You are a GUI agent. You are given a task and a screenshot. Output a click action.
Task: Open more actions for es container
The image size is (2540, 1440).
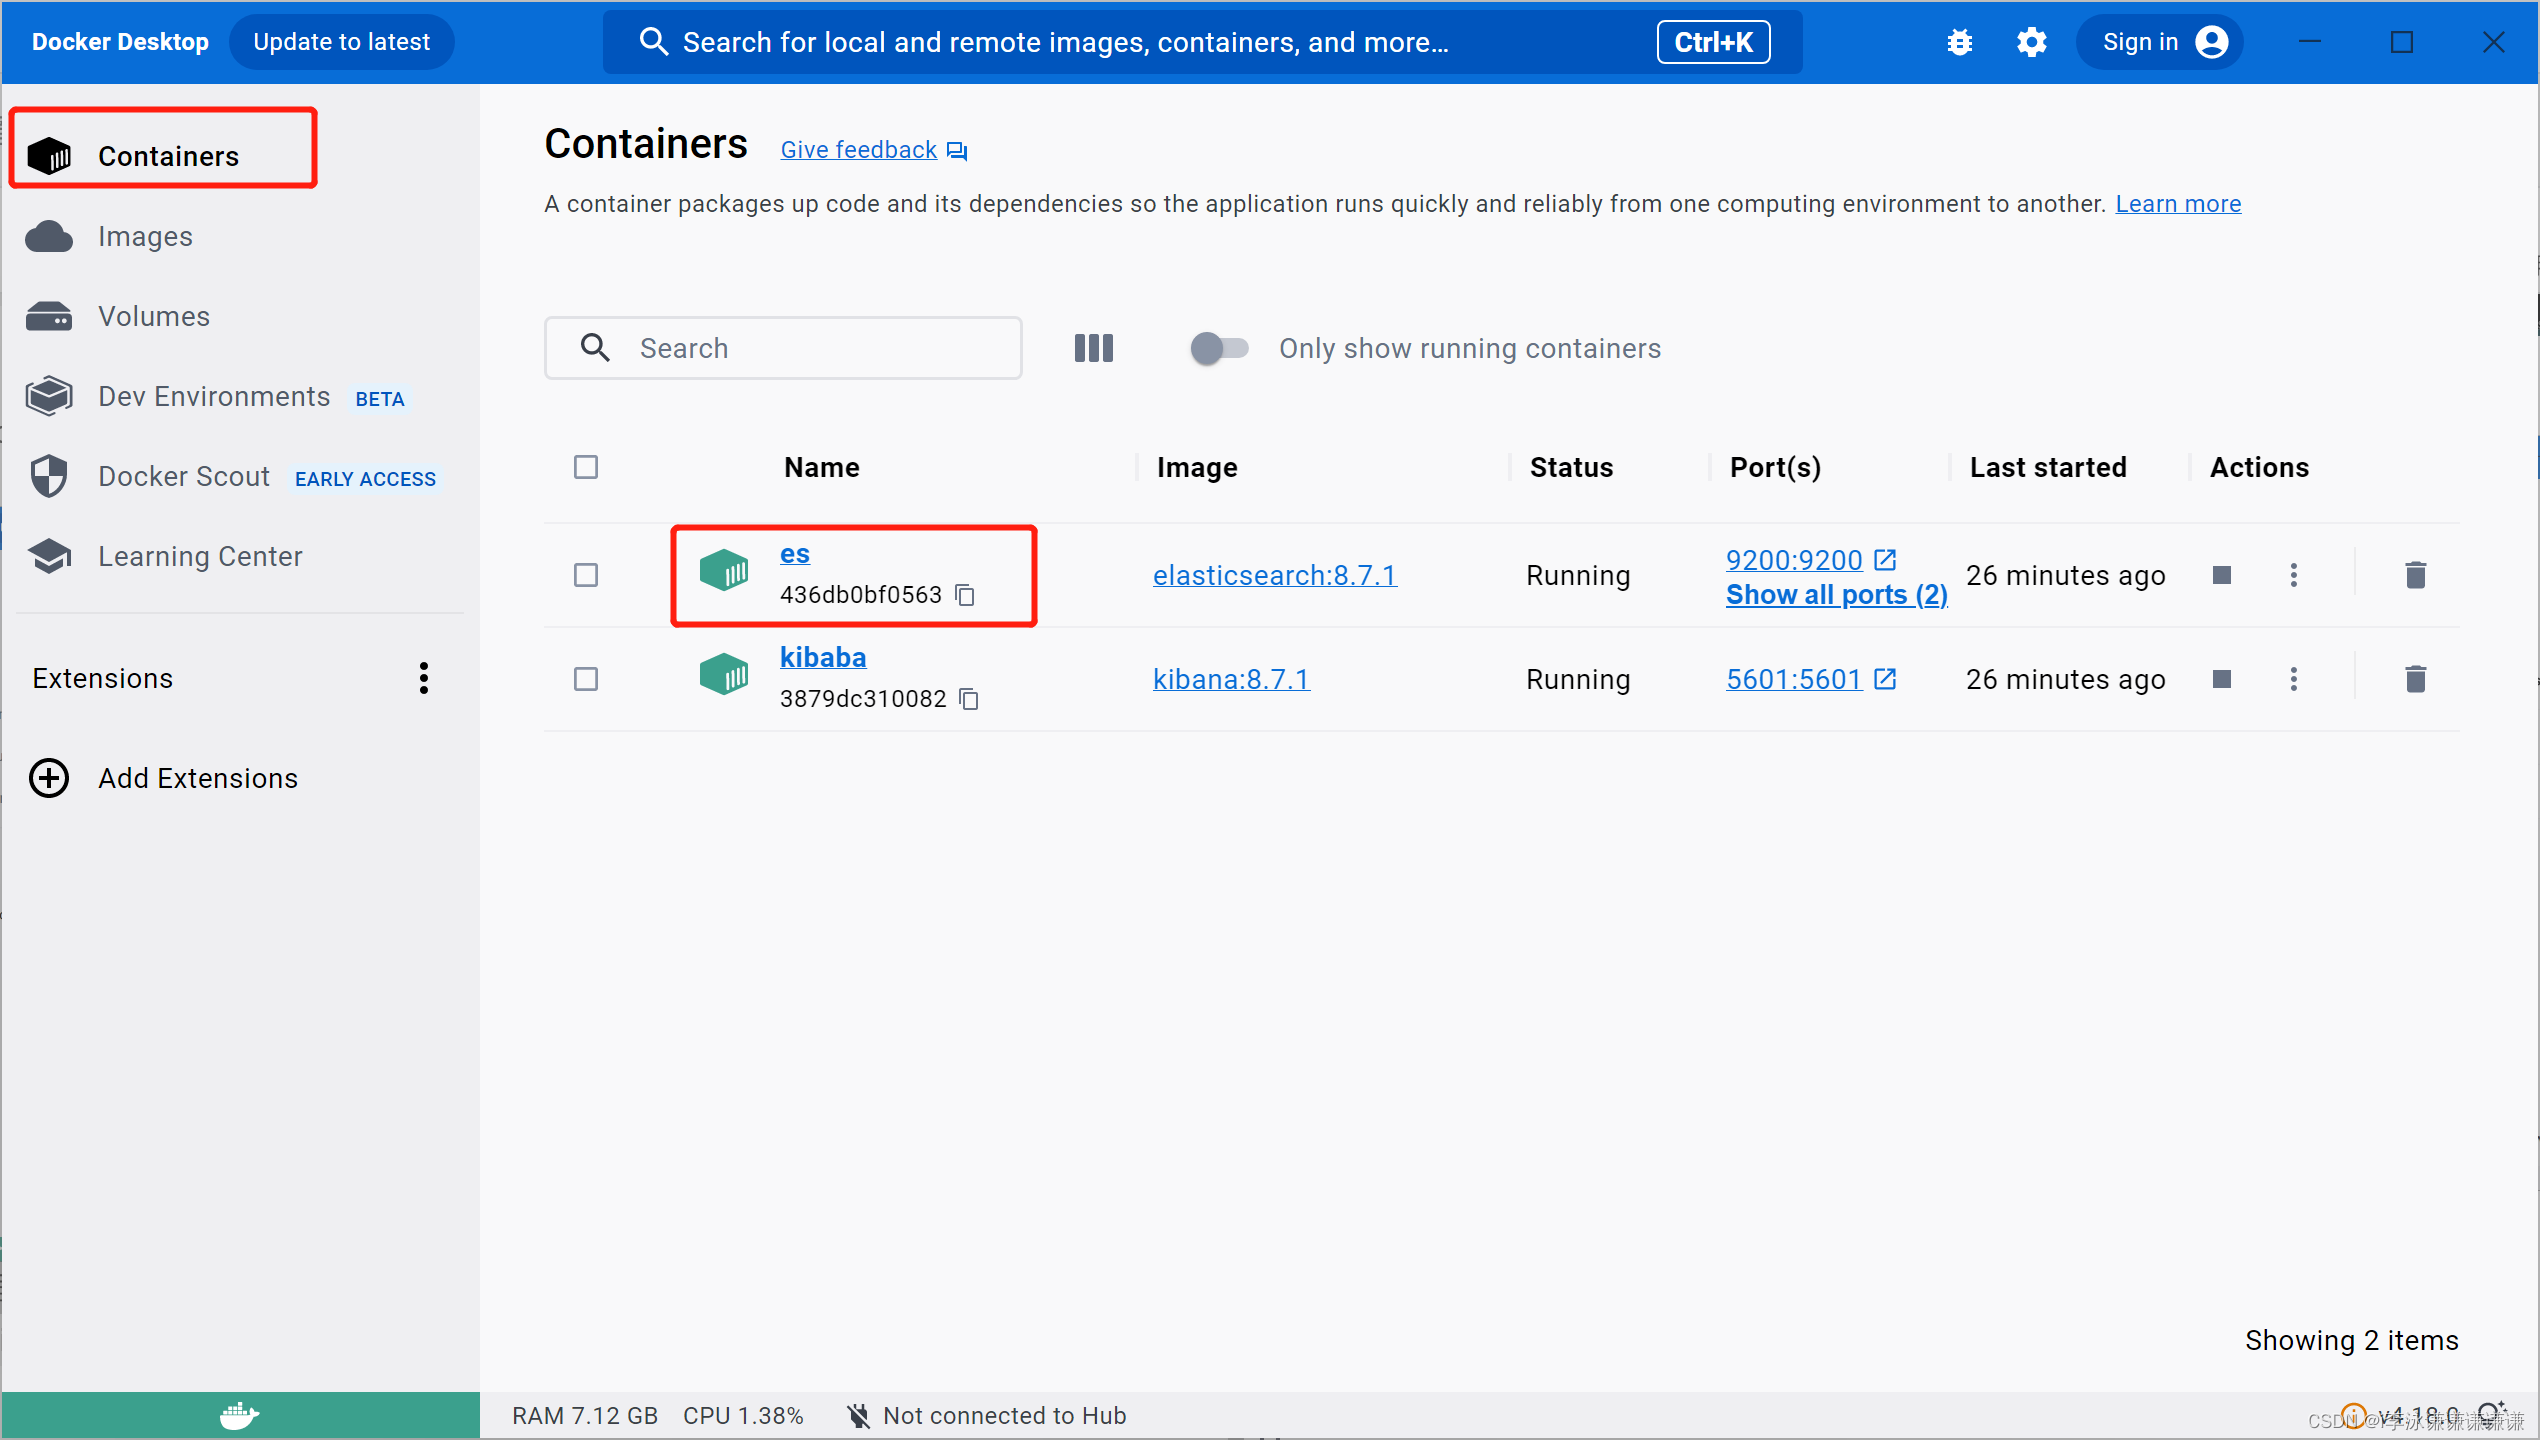point(2294,575)
